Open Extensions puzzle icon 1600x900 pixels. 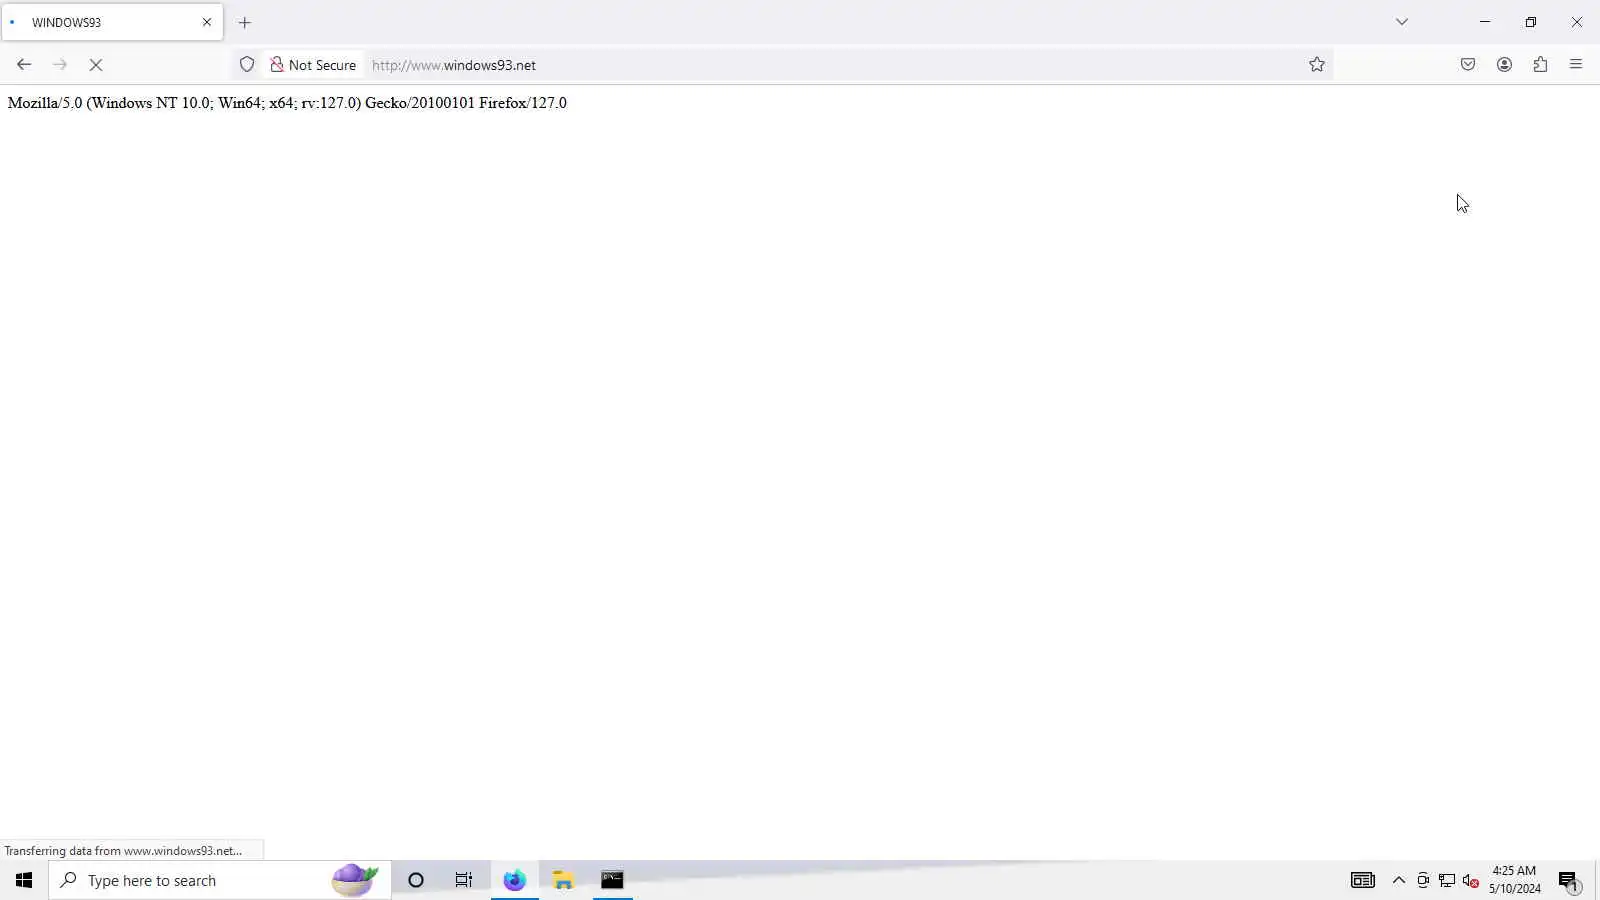click(1540, 65)
